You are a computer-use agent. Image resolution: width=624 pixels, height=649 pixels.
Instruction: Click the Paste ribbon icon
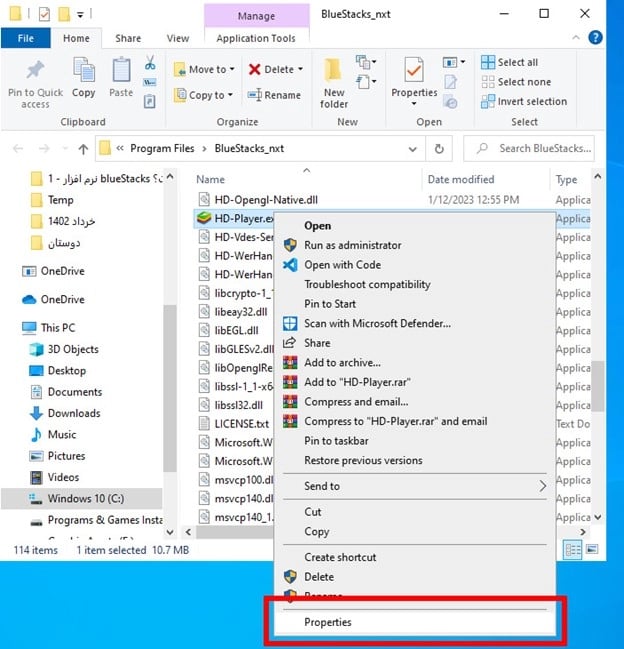click(121, 70)
